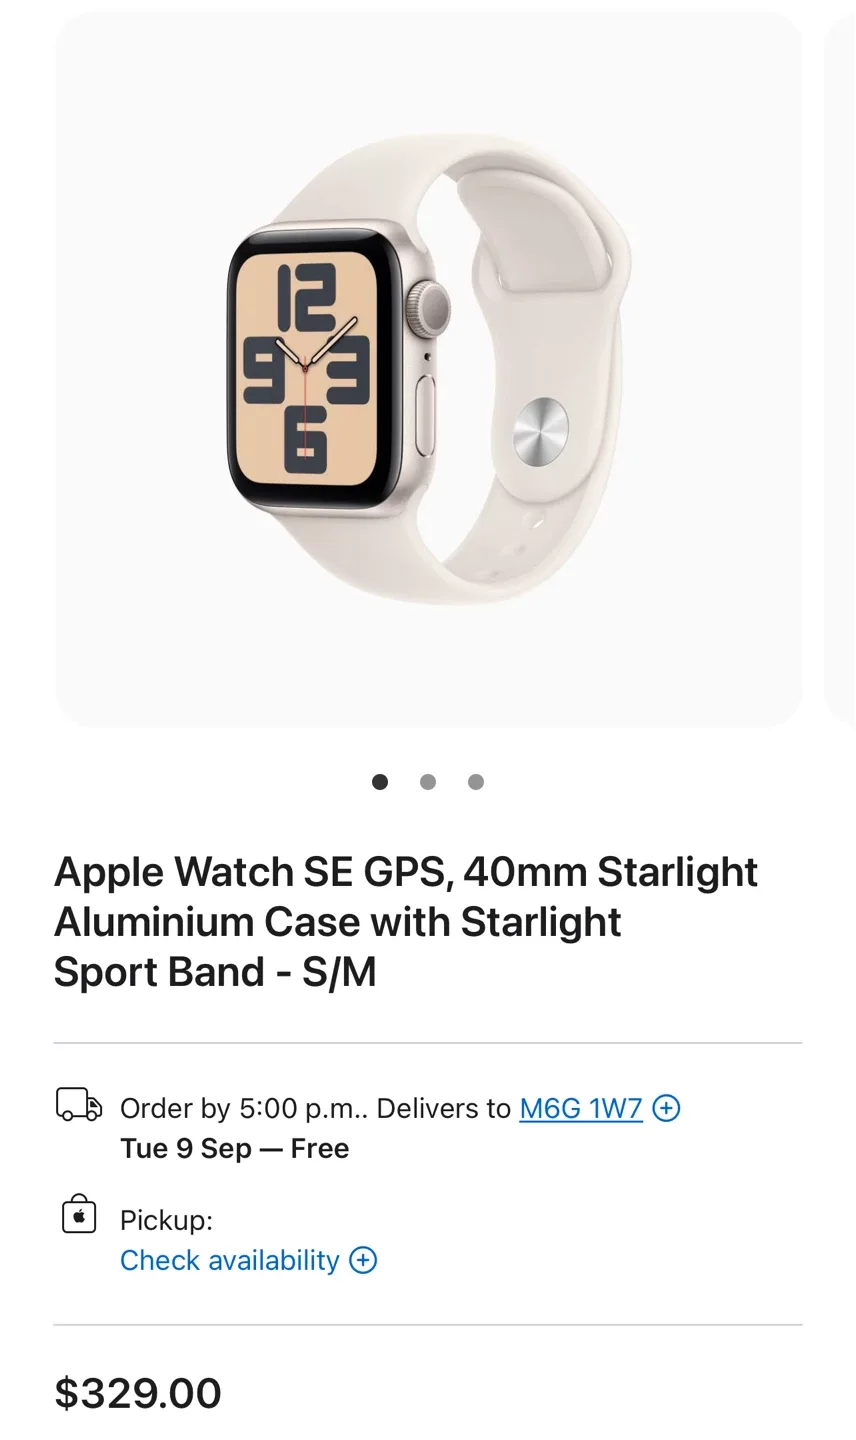Image resolution: width=856 pixels, height=1440 pixels.
Task: Switch to the second carousel dot
Action: tap(428, 782)
